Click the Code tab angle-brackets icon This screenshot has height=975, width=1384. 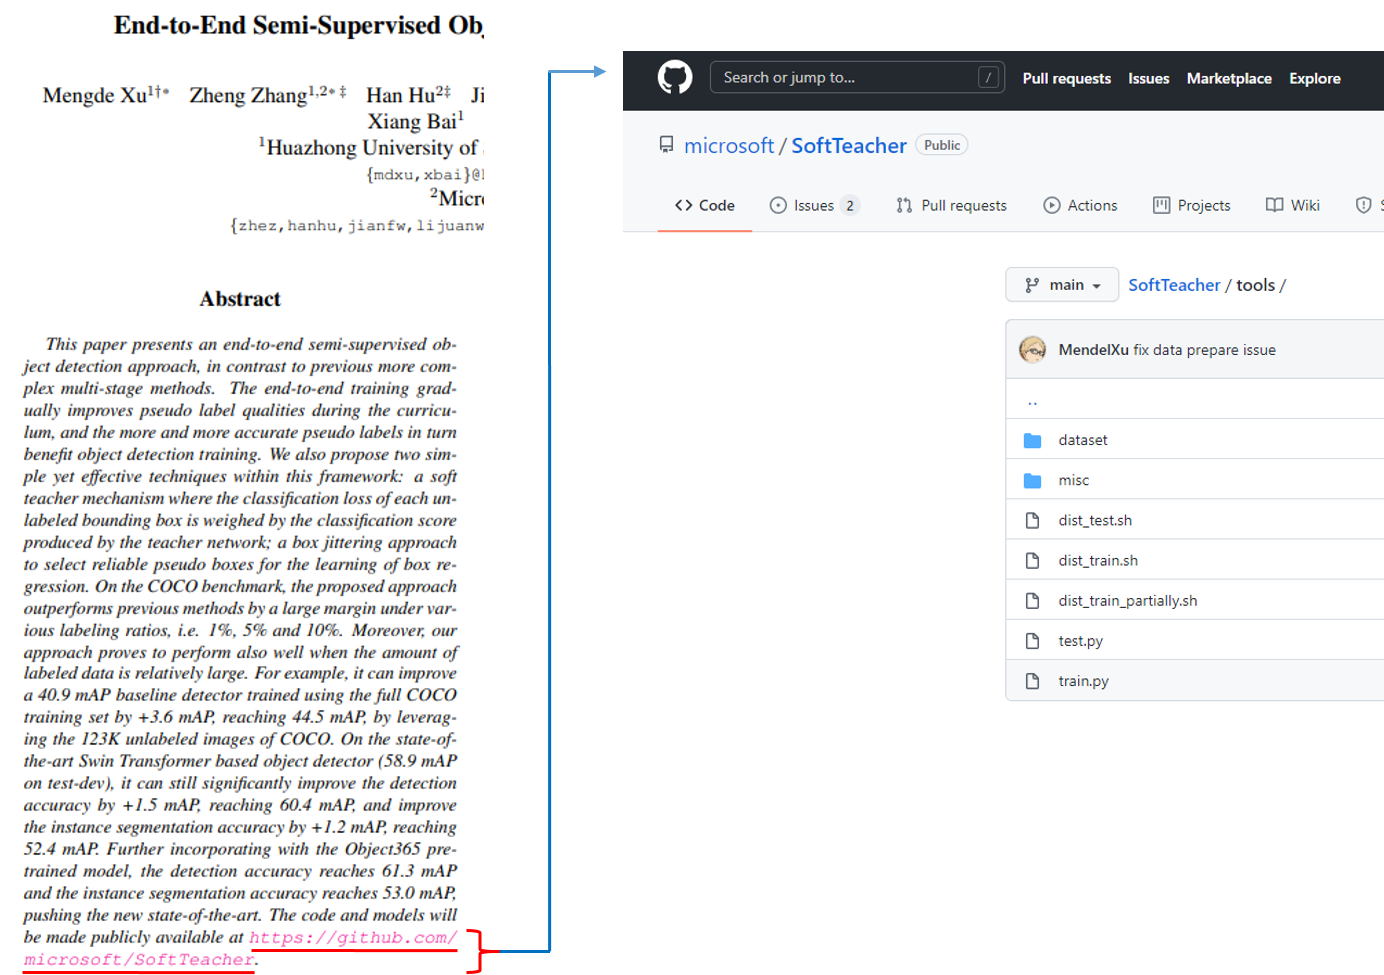point(684,205)
